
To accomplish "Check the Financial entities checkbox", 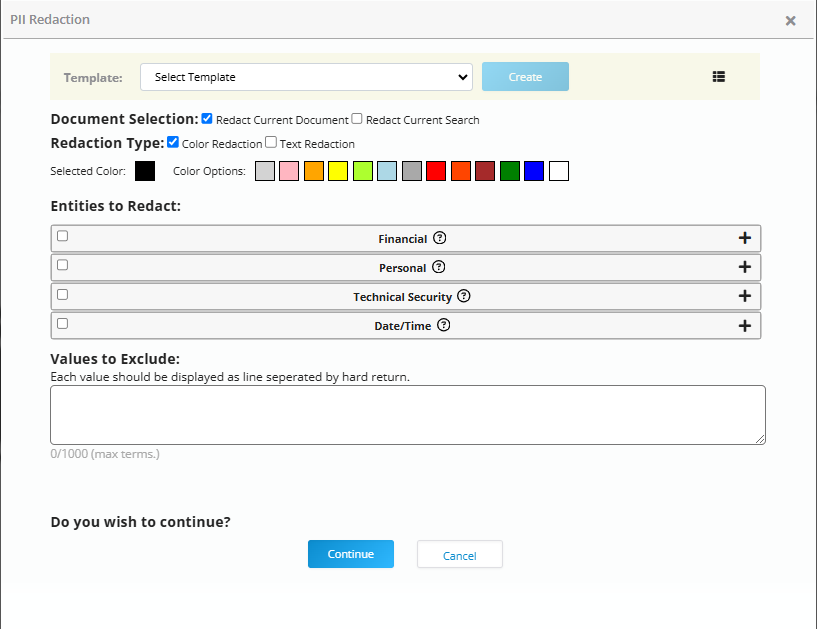I will [x=63, y=236].
